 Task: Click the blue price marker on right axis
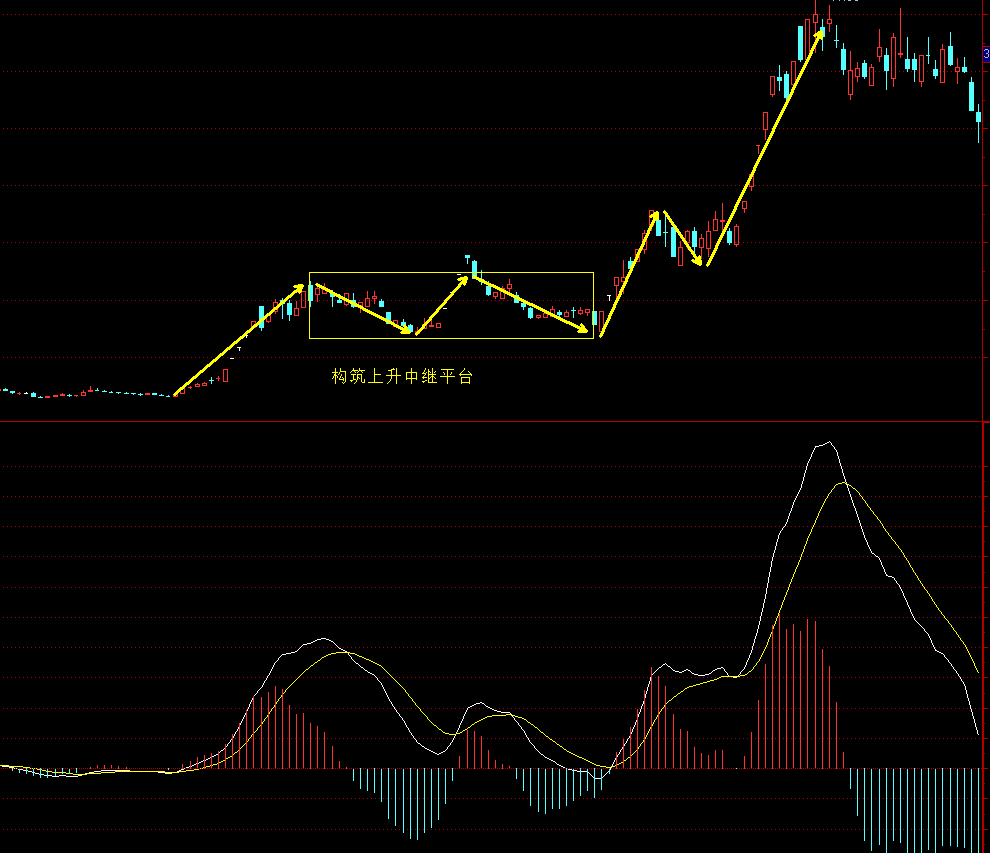click(986, 54)
